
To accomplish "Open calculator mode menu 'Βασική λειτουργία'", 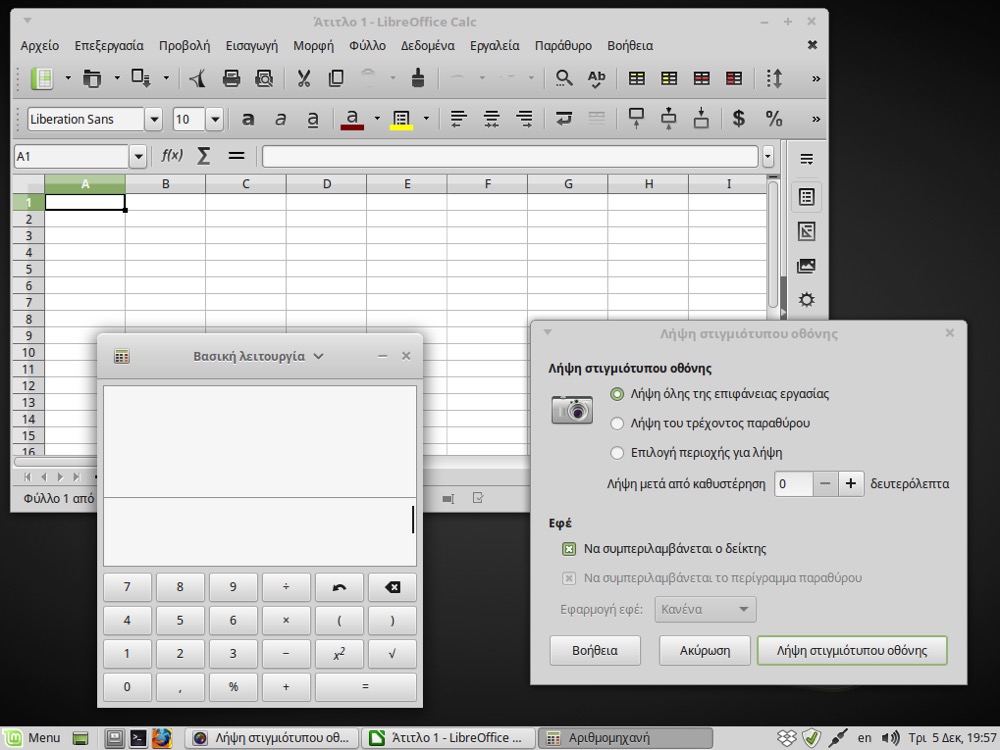I will 258,357.
